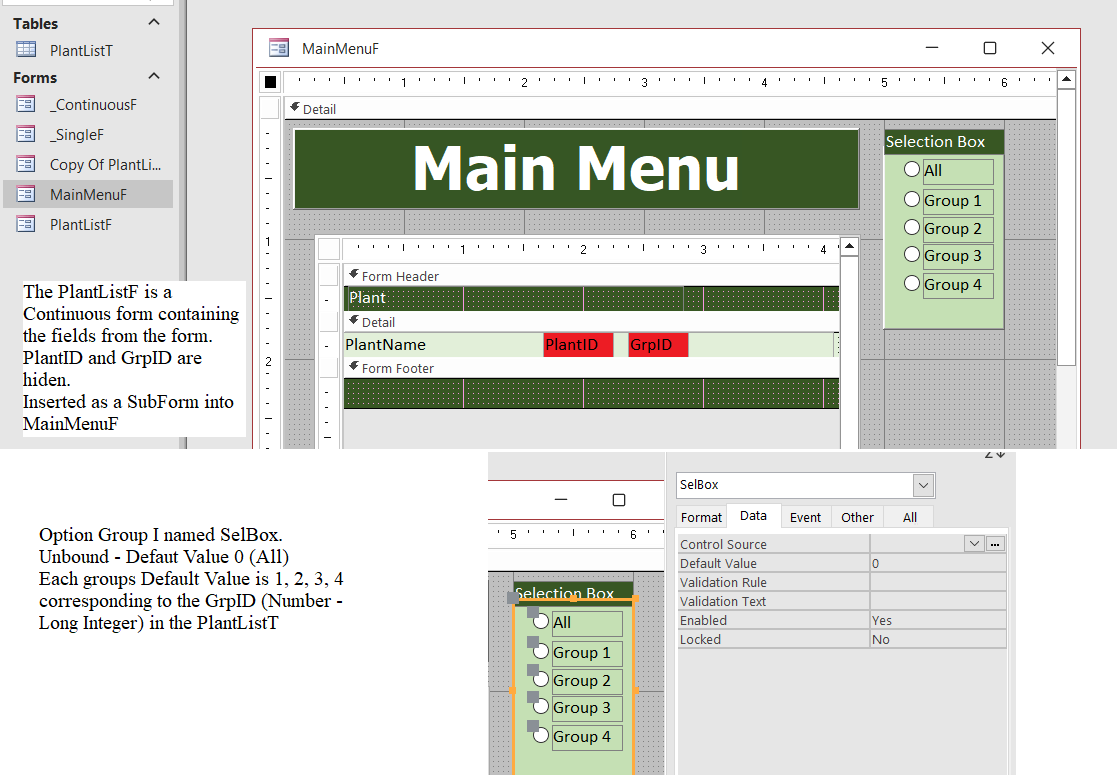Viewport: 1117px width, 775px height.
Task: Click the _SingleF form icon
Action: [x=26, y=134]
